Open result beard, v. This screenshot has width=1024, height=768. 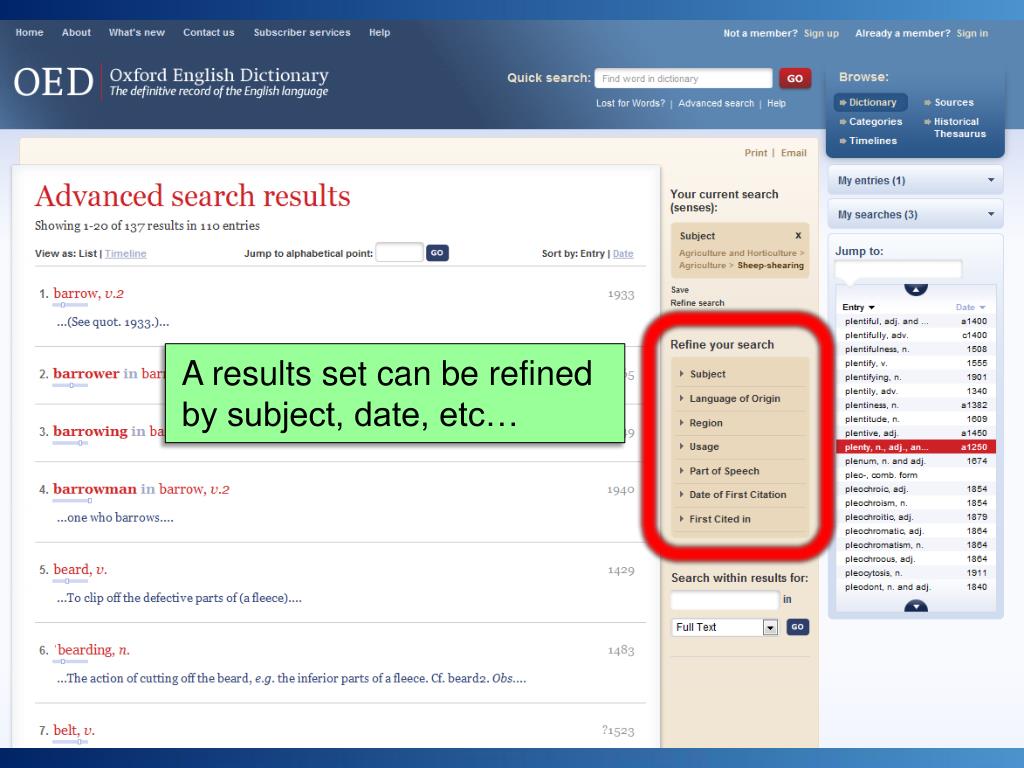click(80, 569)
